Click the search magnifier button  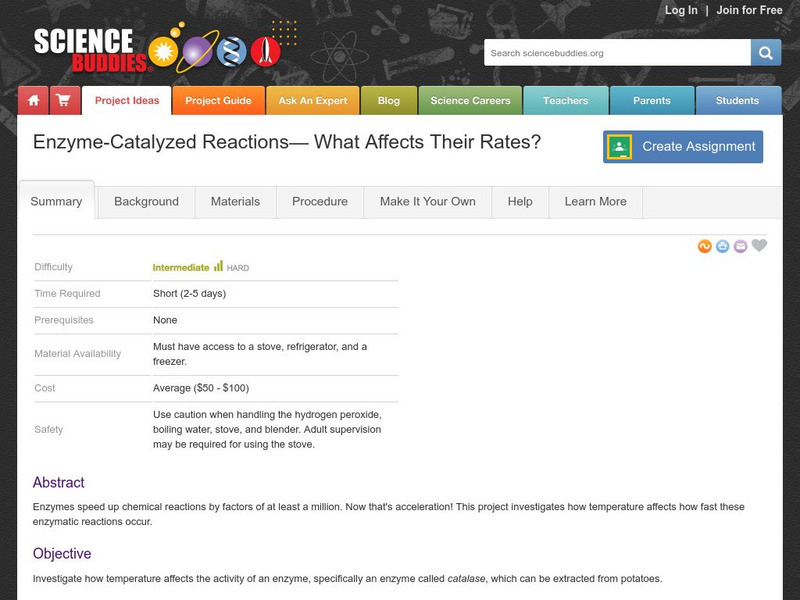766,53
